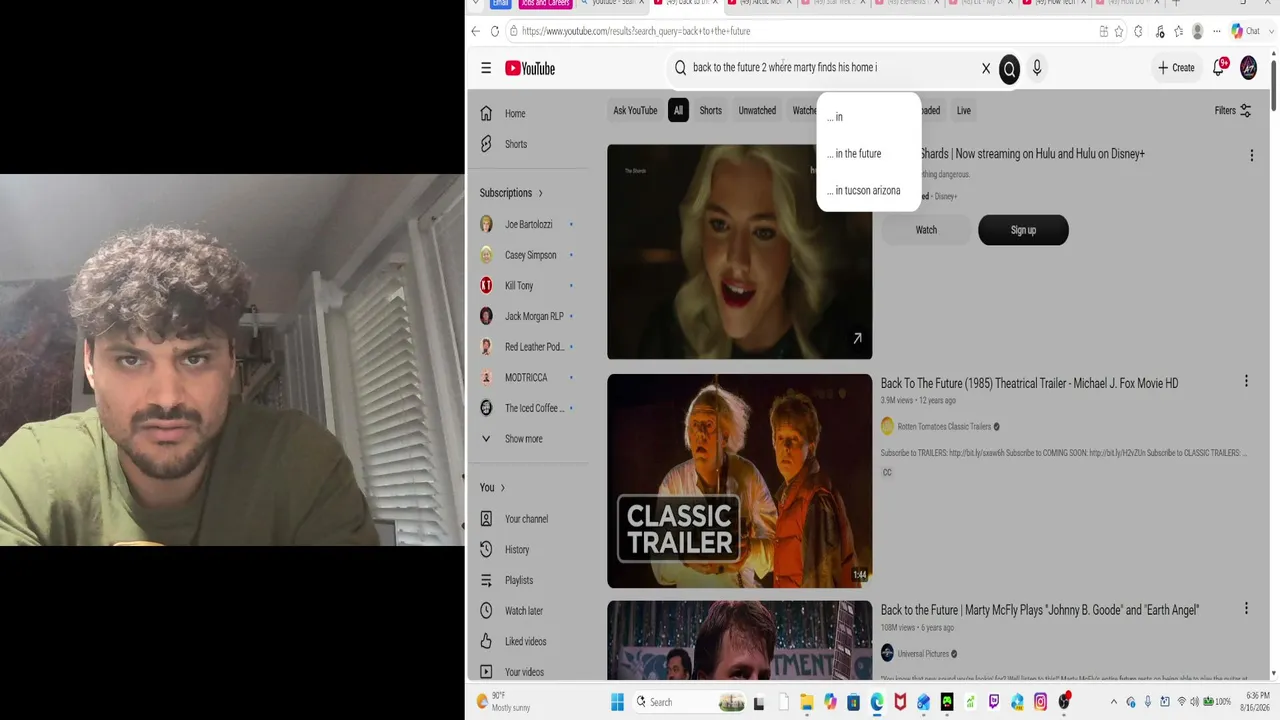
Task: Pick the plain "... in" suggestion
Action: pyautogui.click(x=868, y=117)
